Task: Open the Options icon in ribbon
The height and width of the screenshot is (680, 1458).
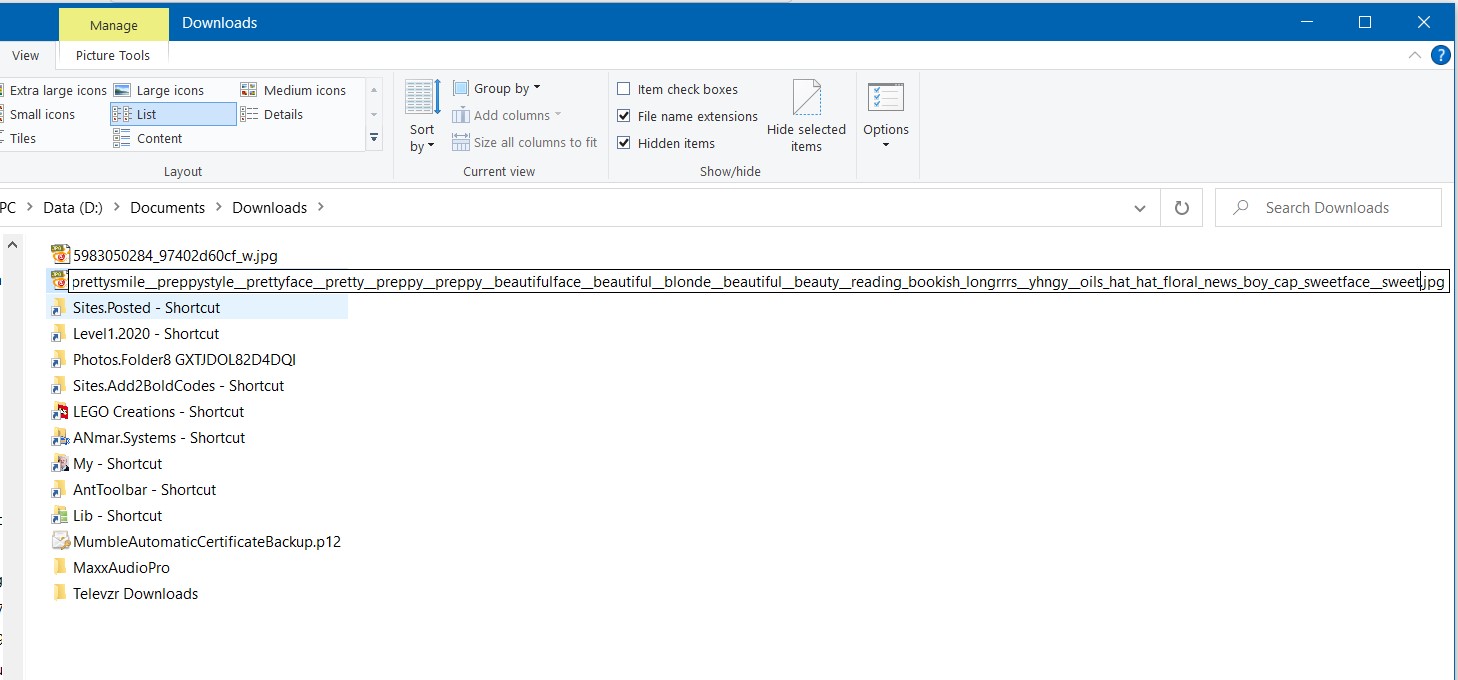Action: pos(885,100)
